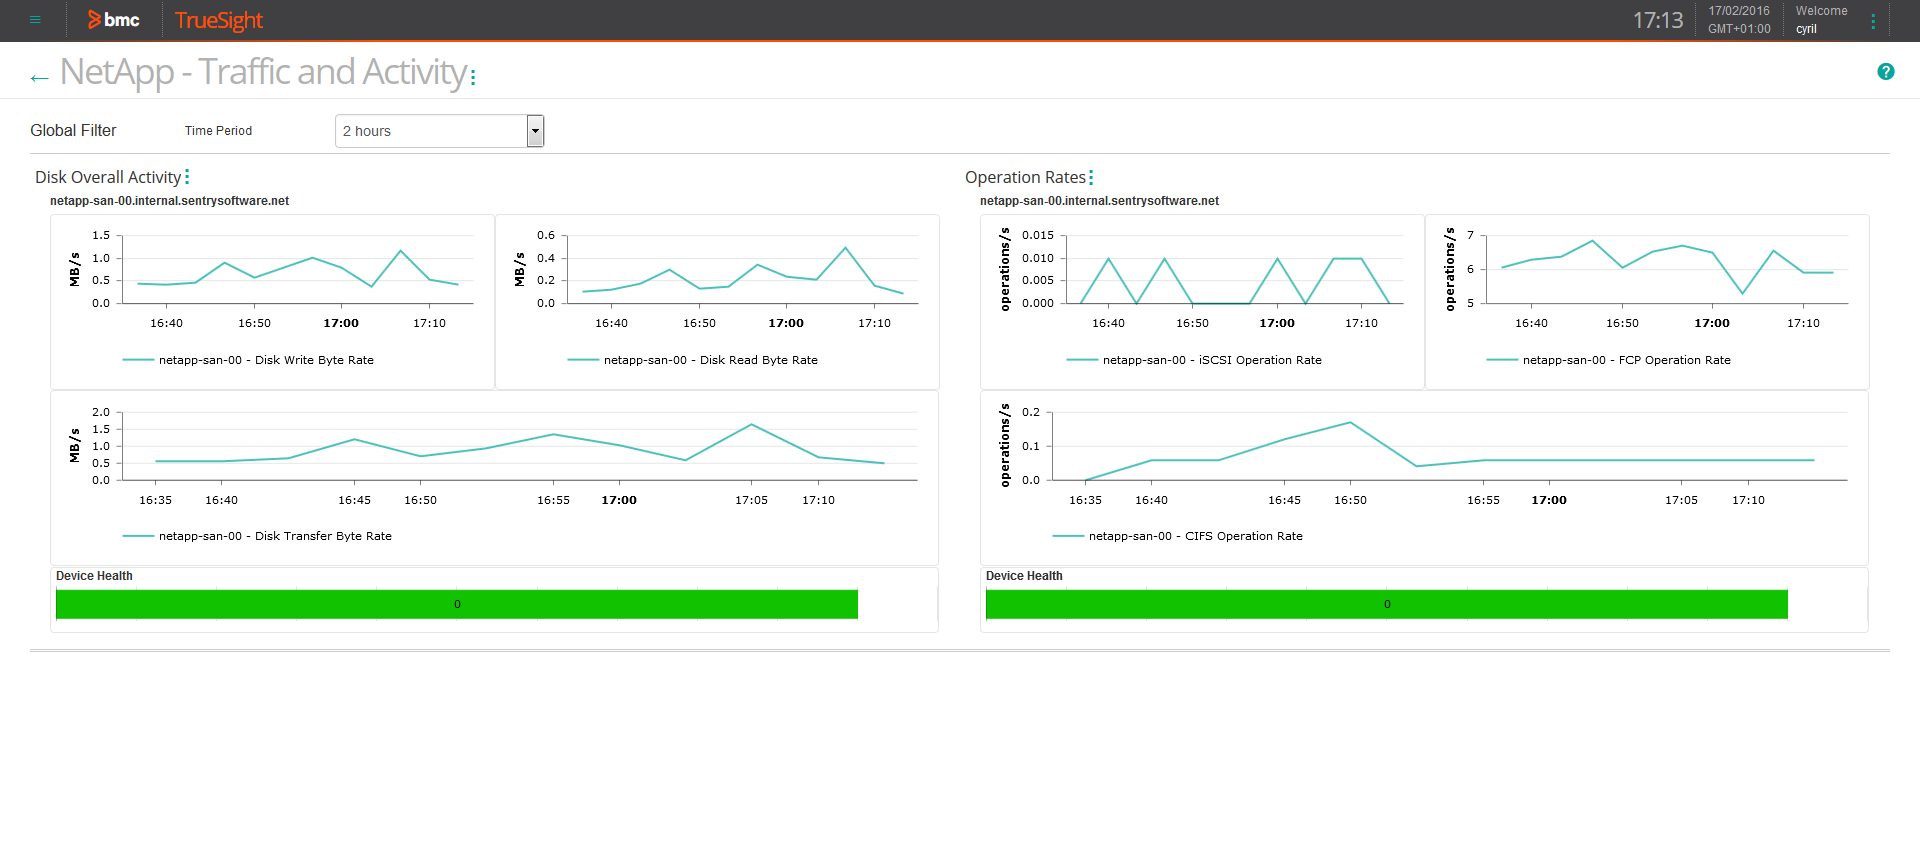Click the iSCSI Operation Rate legend
Screen dimensions: 1920x868
pos(1194,360)
